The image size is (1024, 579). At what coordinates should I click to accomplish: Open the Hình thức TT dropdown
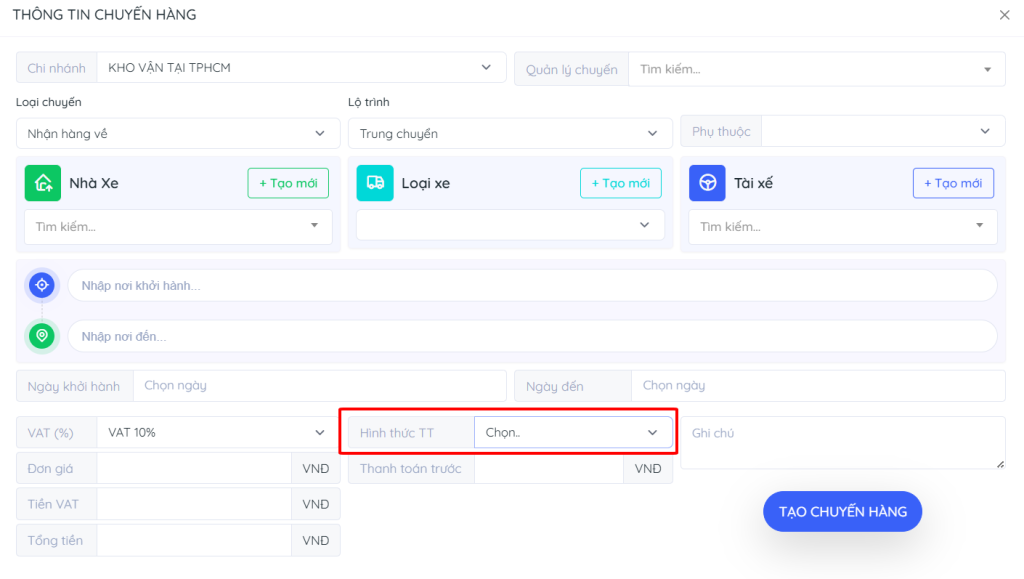[x=572, y=433]
